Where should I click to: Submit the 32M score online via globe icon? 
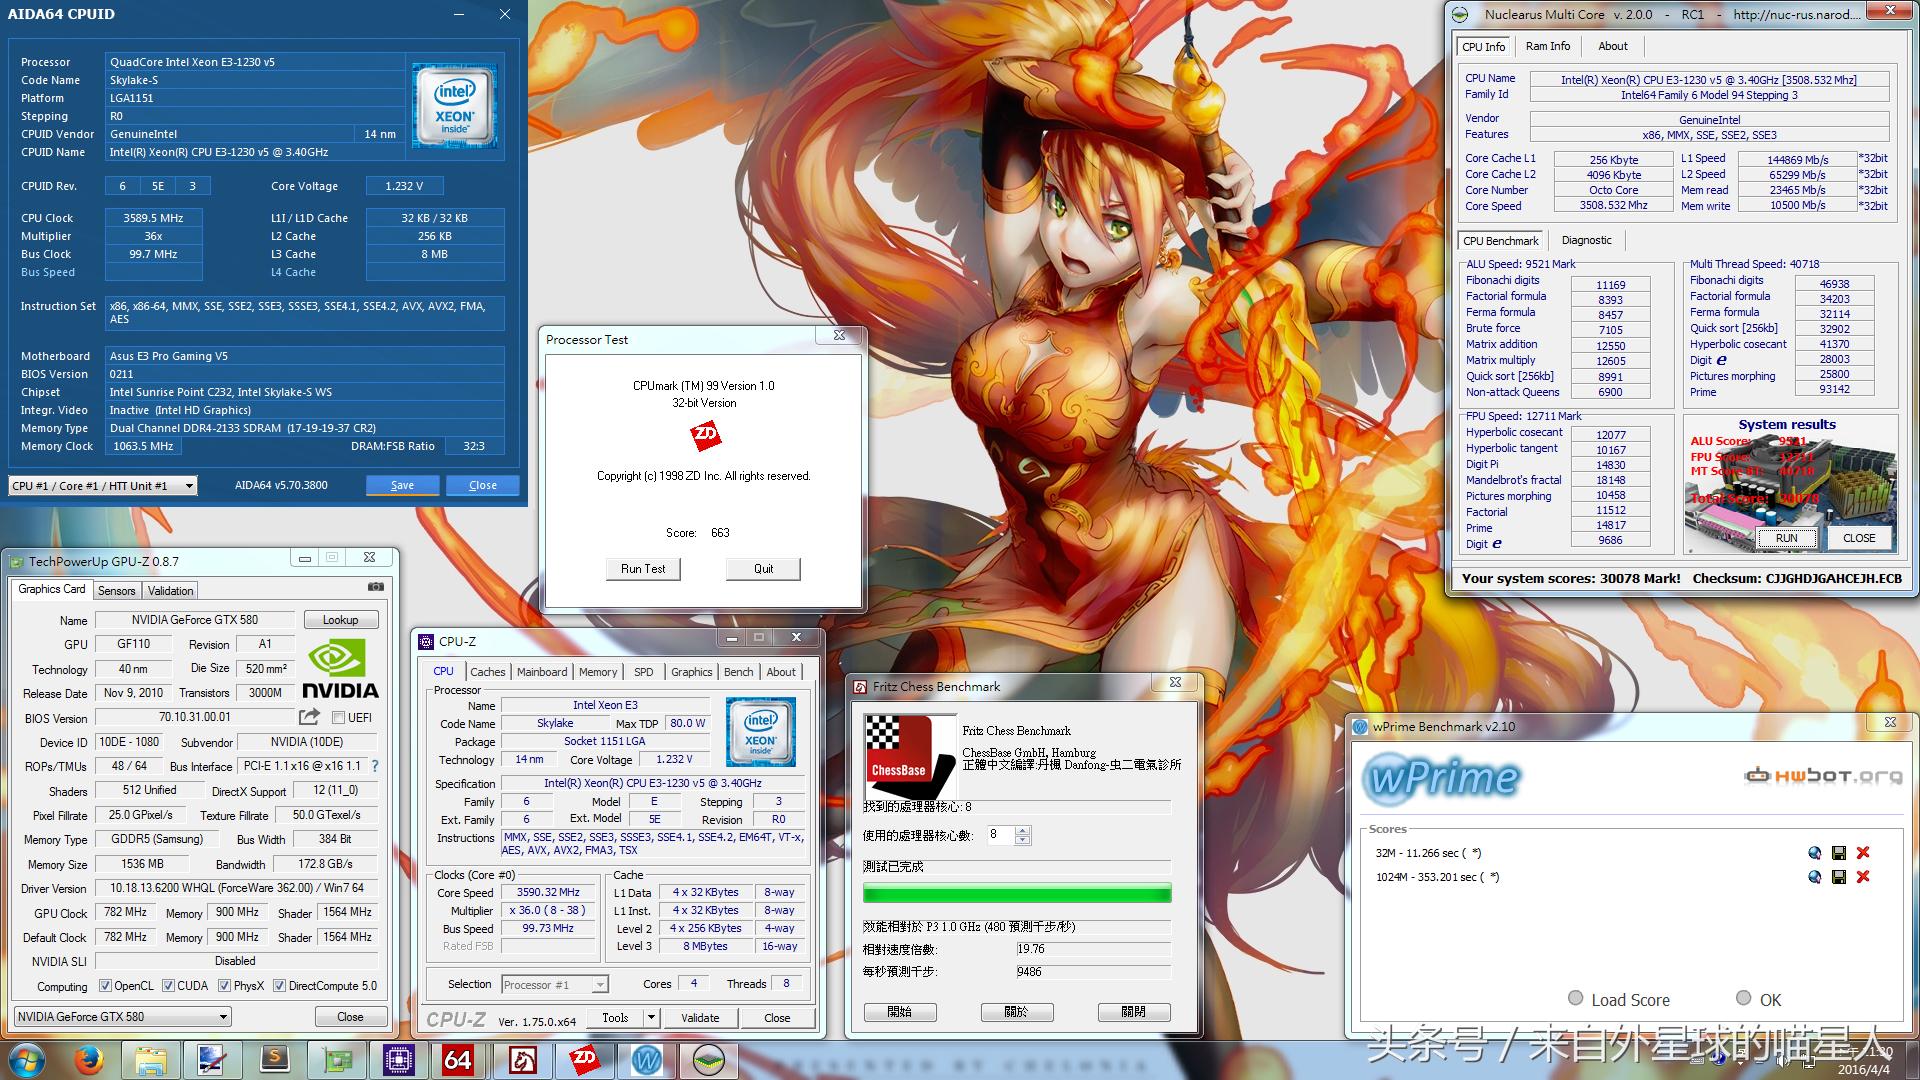coord(1814,853)
